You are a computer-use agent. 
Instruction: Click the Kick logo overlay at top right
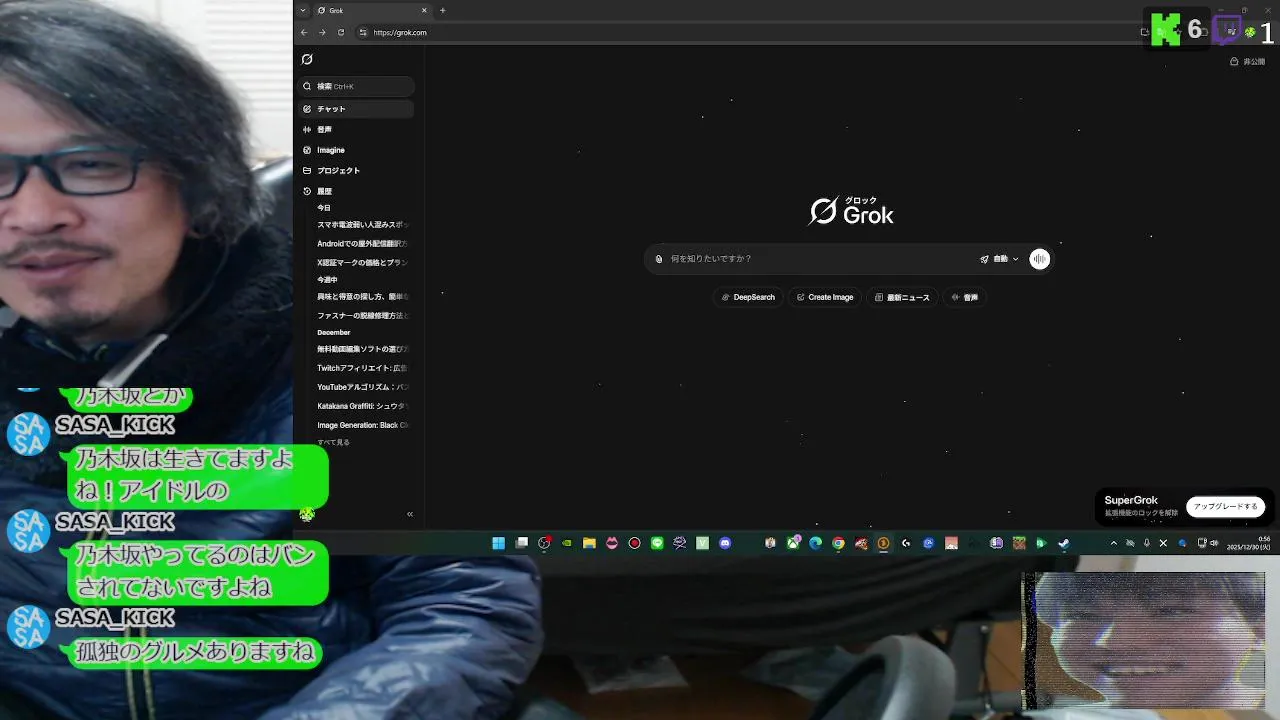tap(1166, 29)
